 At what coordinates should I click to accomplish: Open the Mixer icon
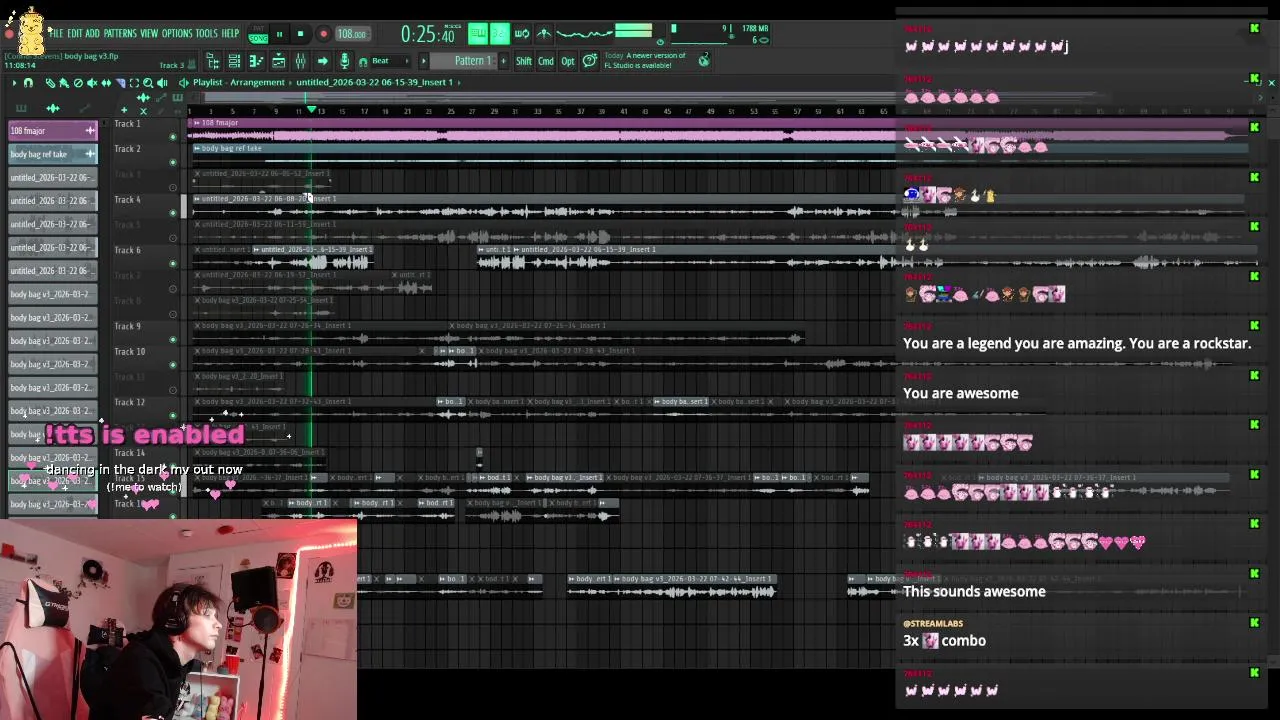300,62
